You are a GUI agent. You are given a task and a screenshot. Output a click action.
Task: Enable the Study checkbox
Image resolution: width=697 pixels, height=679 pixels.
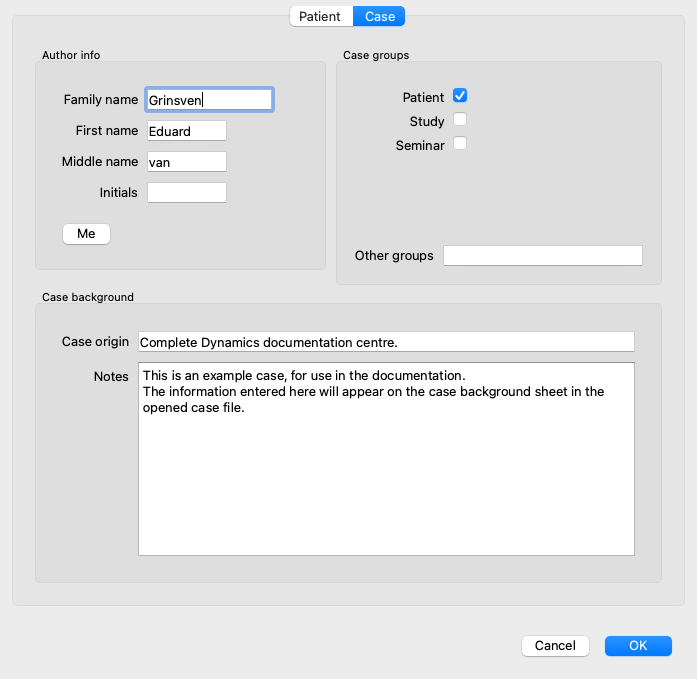pos(460,120)
